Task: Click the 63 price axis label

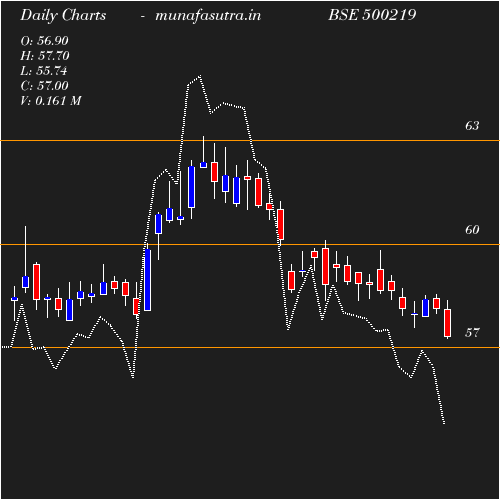Action: 472,126
